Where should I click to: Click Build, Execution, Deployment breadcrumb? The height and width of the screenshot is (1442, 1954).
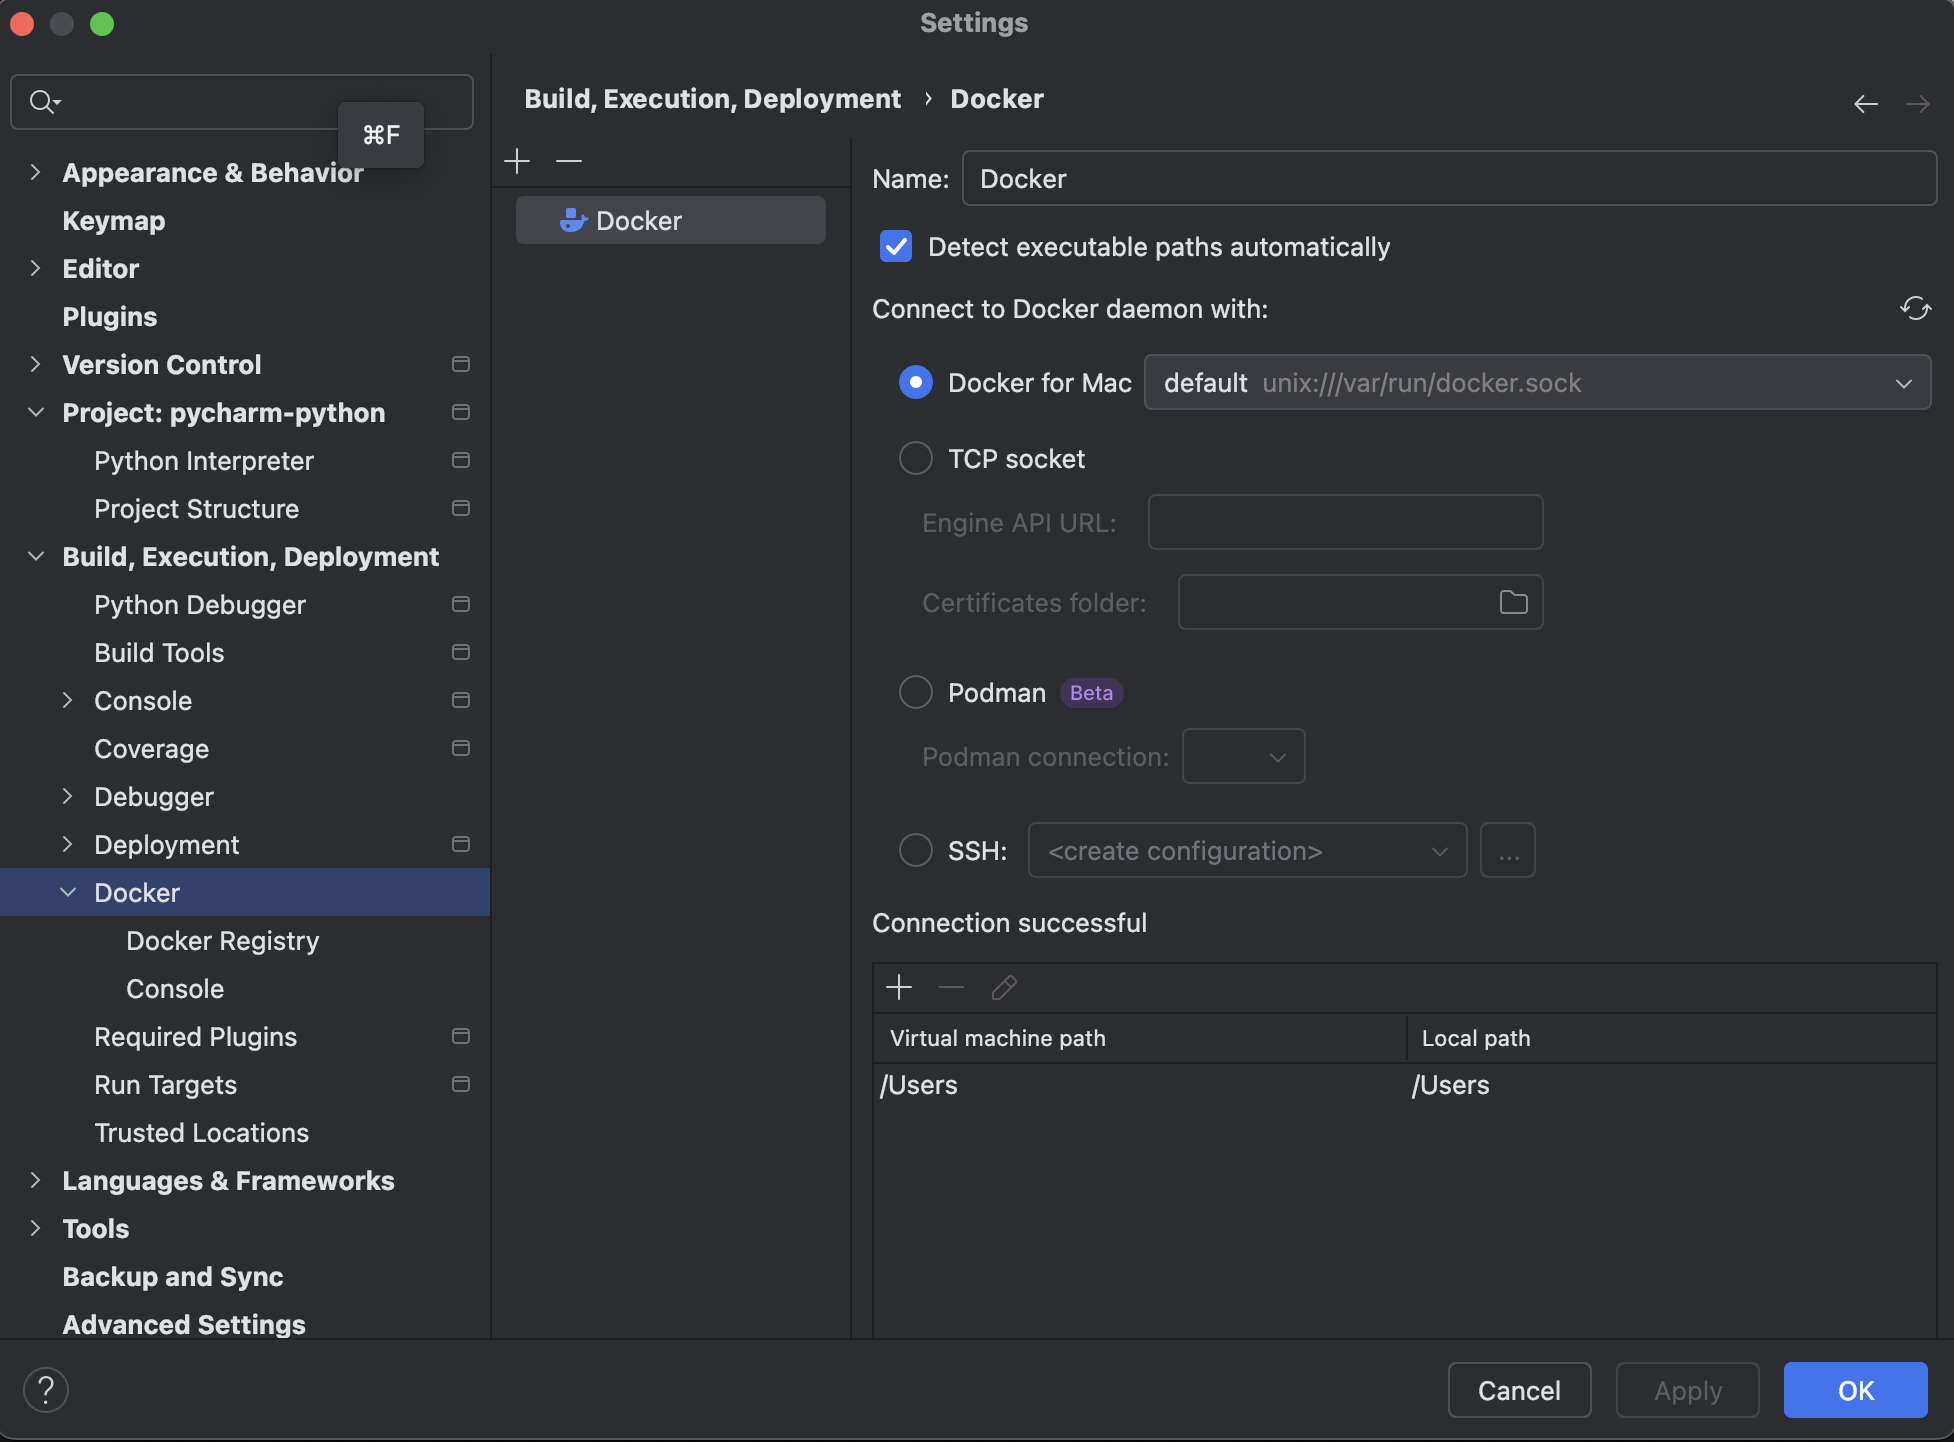click(x=713, y=98)
